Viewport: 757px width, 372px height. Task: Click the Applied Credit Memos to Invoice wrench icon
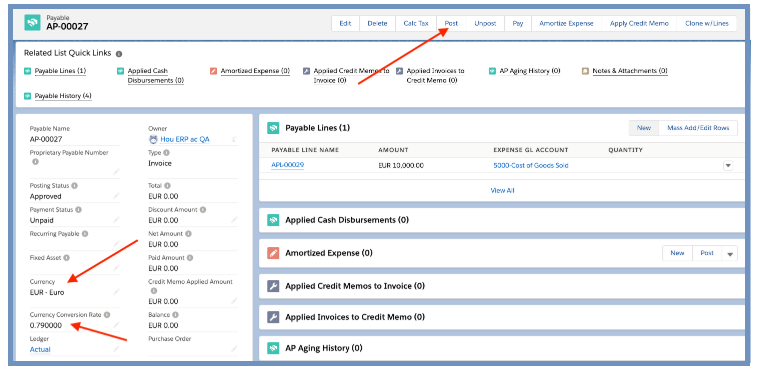(273, 286)
